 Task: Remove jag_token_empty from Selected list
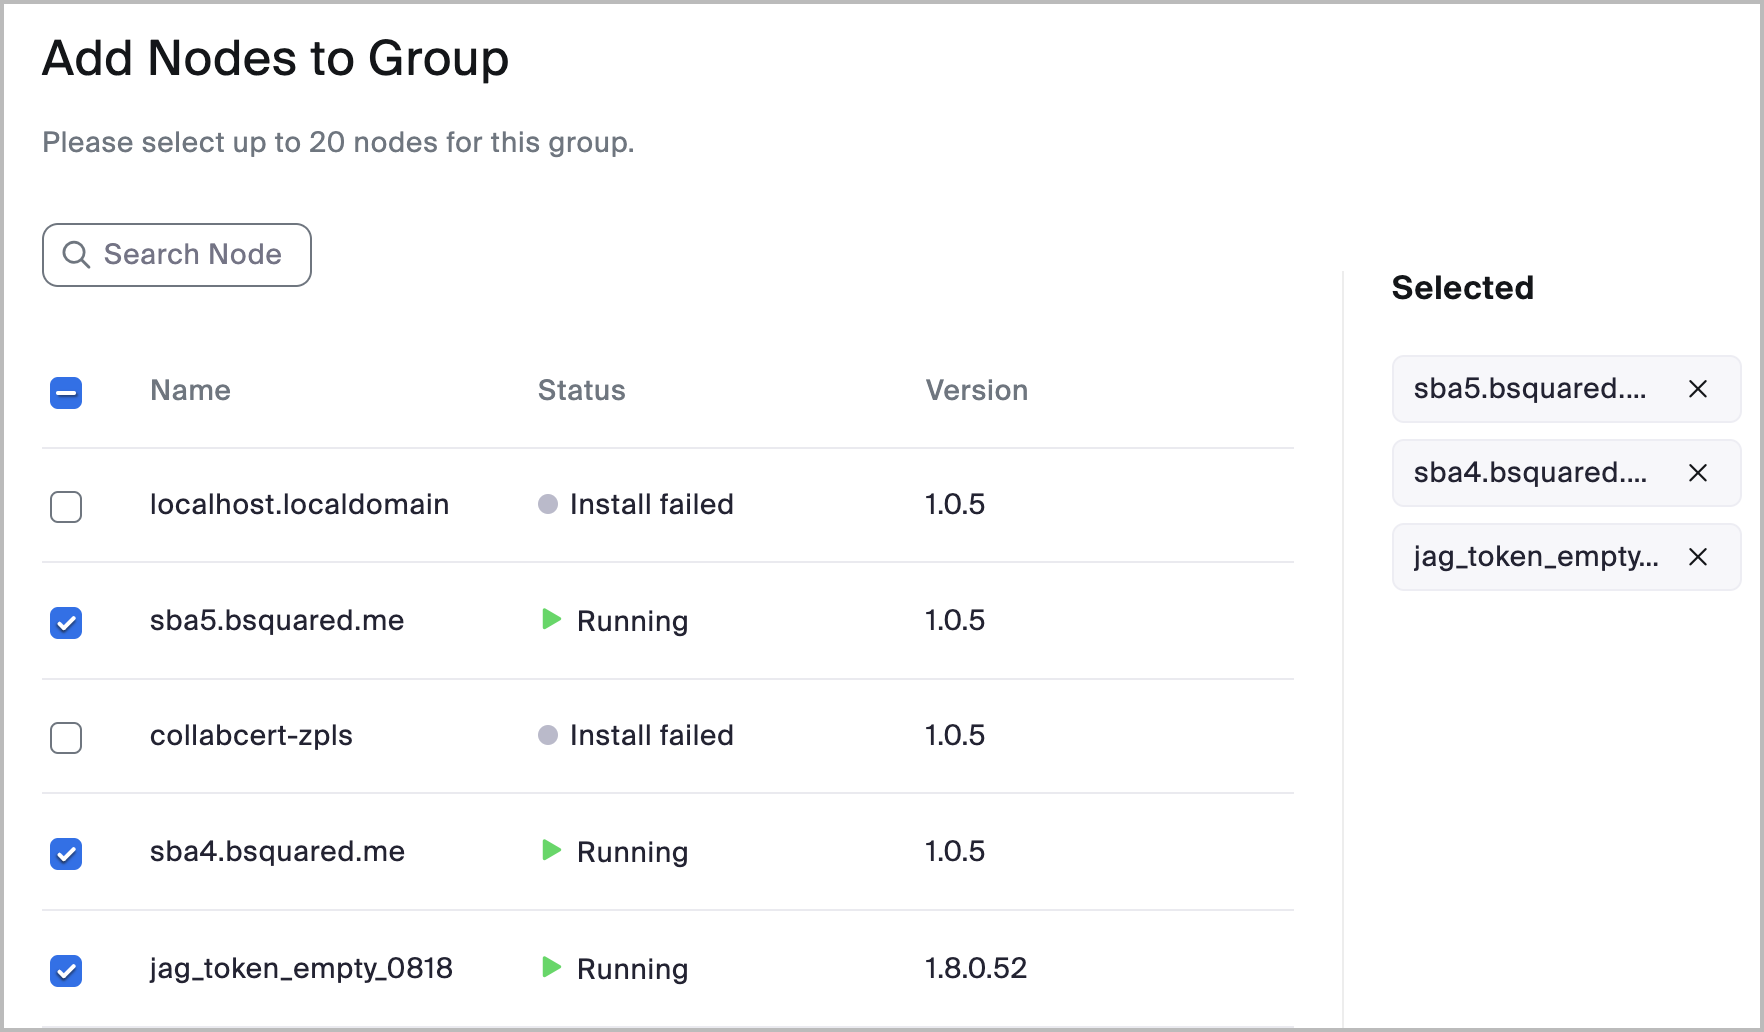click(1697, 557)
